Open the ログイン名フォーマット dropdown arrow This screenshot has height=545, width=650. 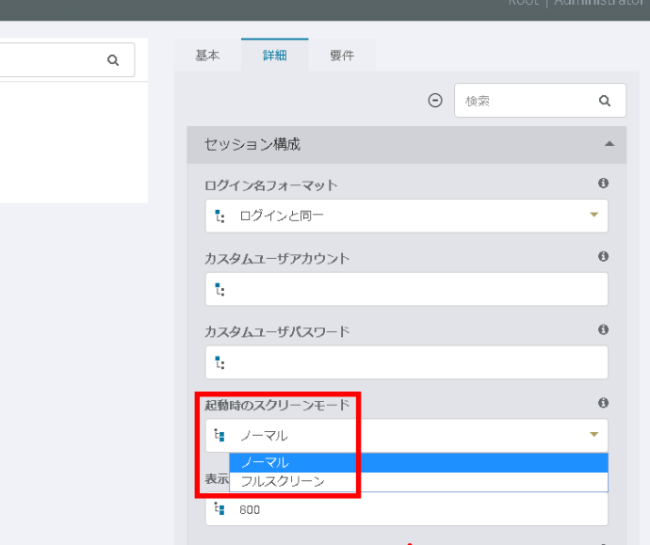click(x=593, y=215)
